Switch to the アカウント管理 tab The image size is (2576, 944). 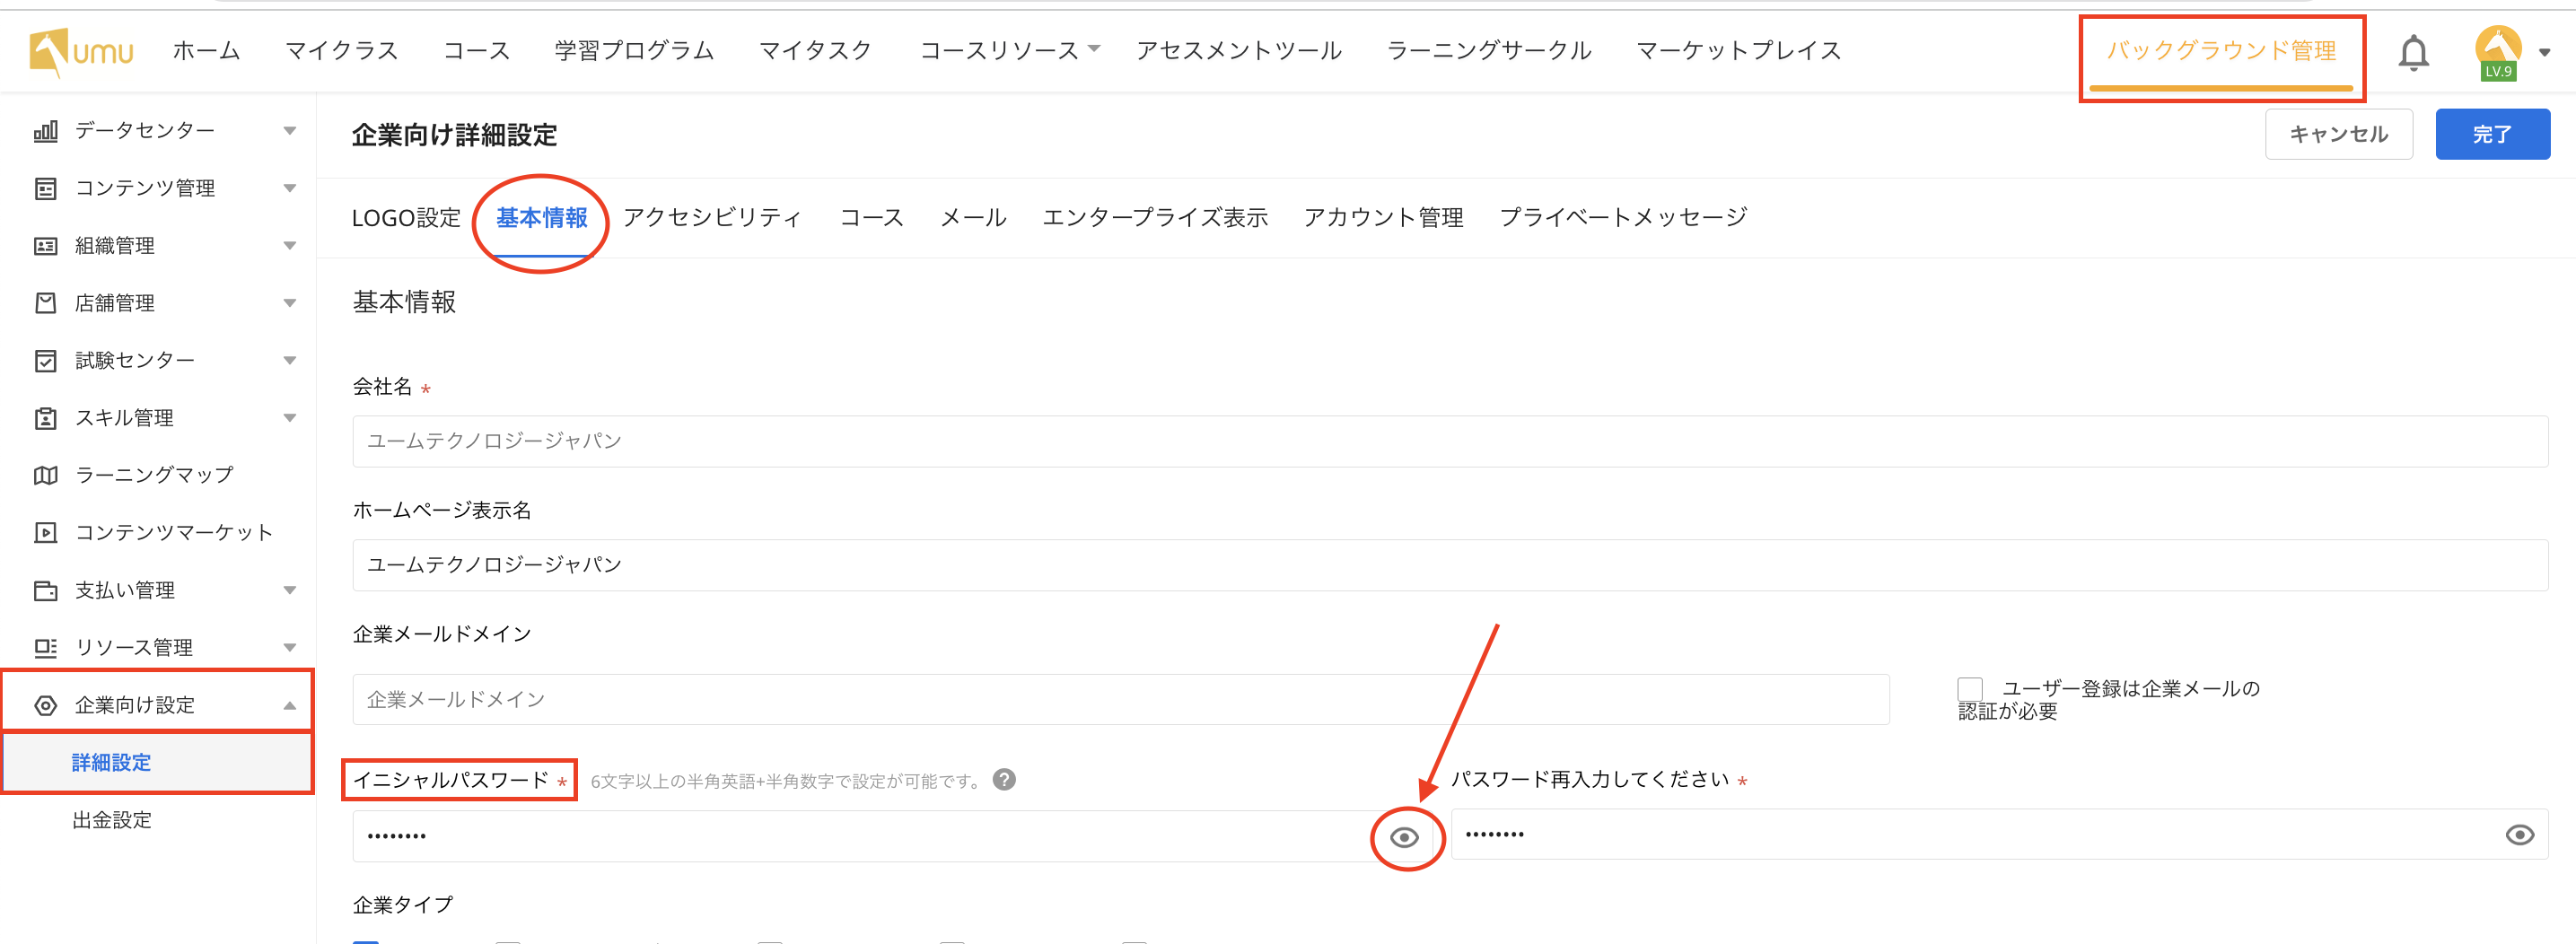pyautogui.click(x=1384, y=218)
